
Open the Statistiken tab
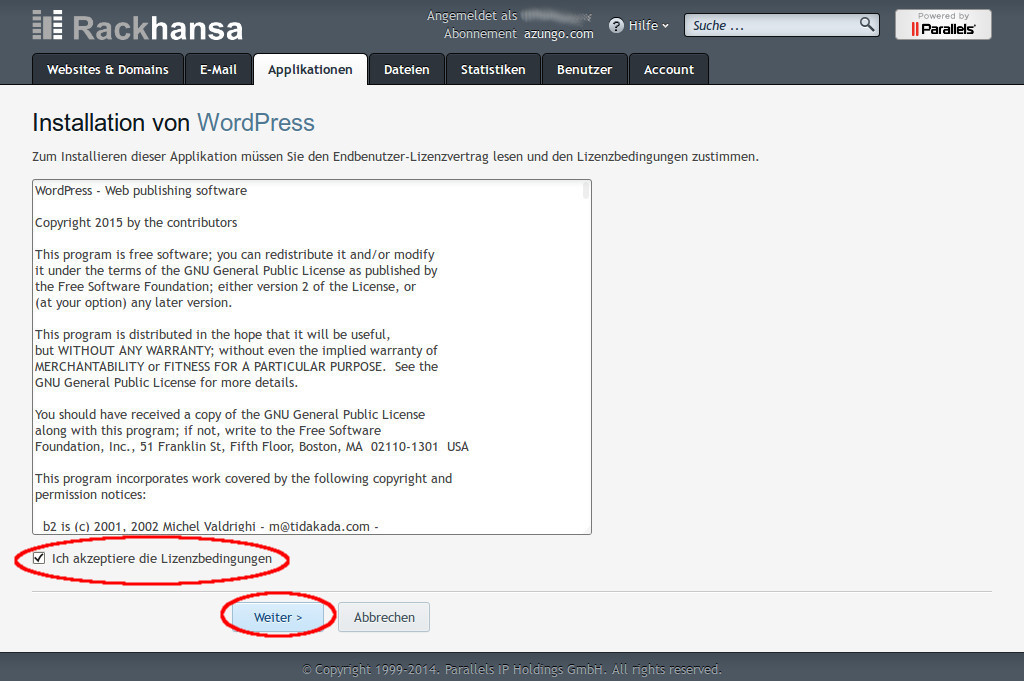coord(493,69)
